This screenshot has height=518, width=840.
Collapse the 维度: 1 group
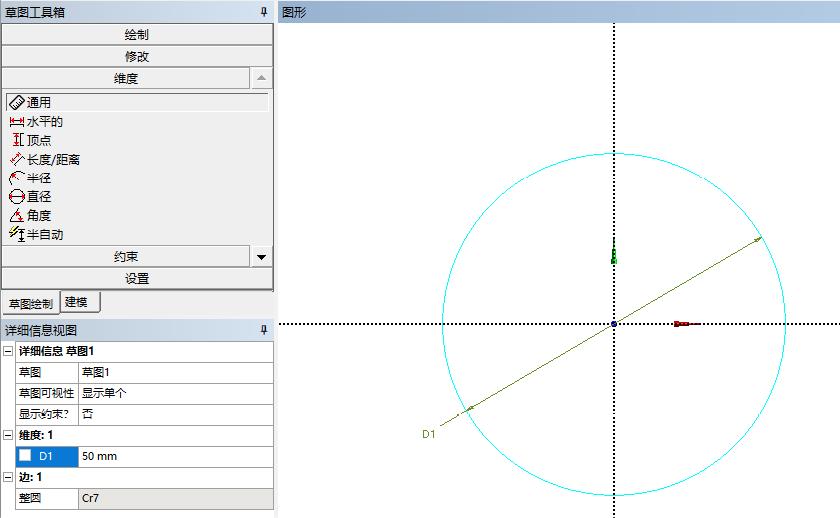coord(8,435)
